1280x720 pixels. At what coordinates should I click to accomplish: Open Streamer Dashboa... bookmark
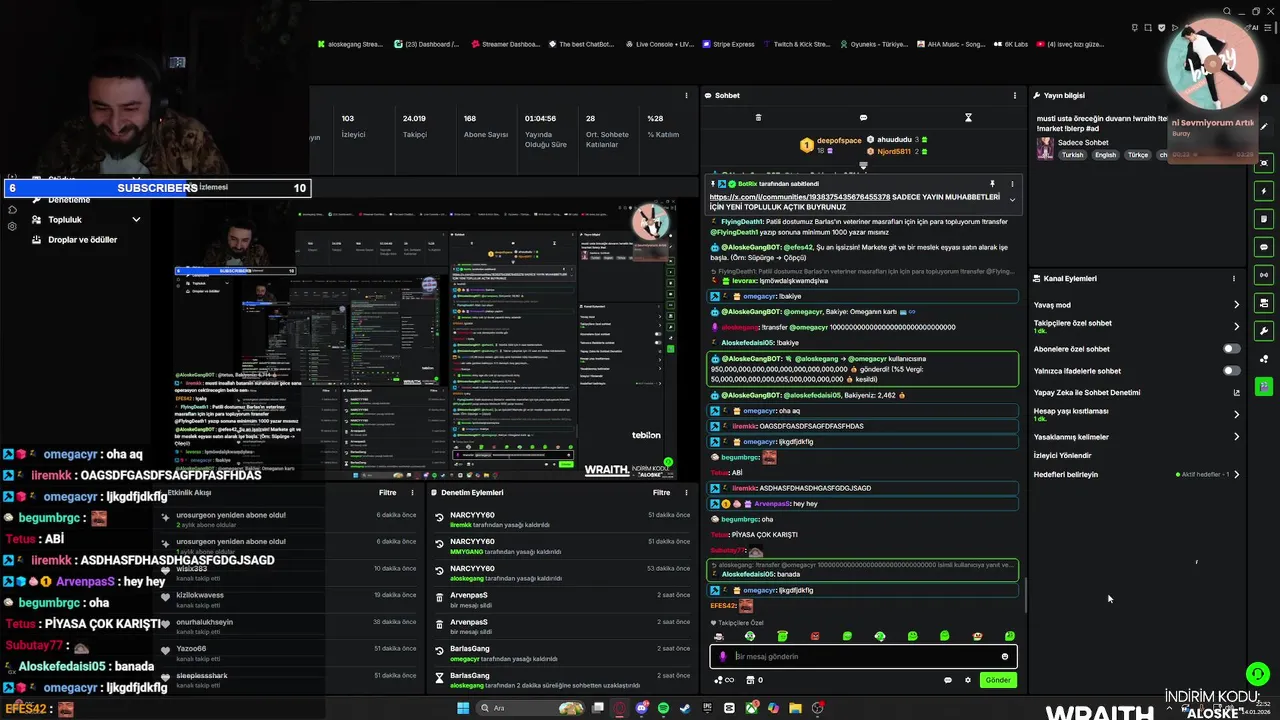504,44
